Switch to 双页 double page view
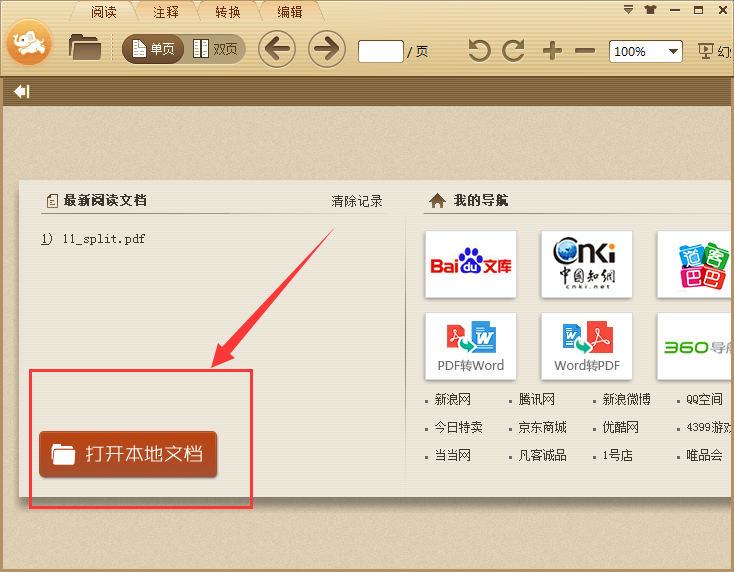 pyautogui.click(x=215, y=49)
